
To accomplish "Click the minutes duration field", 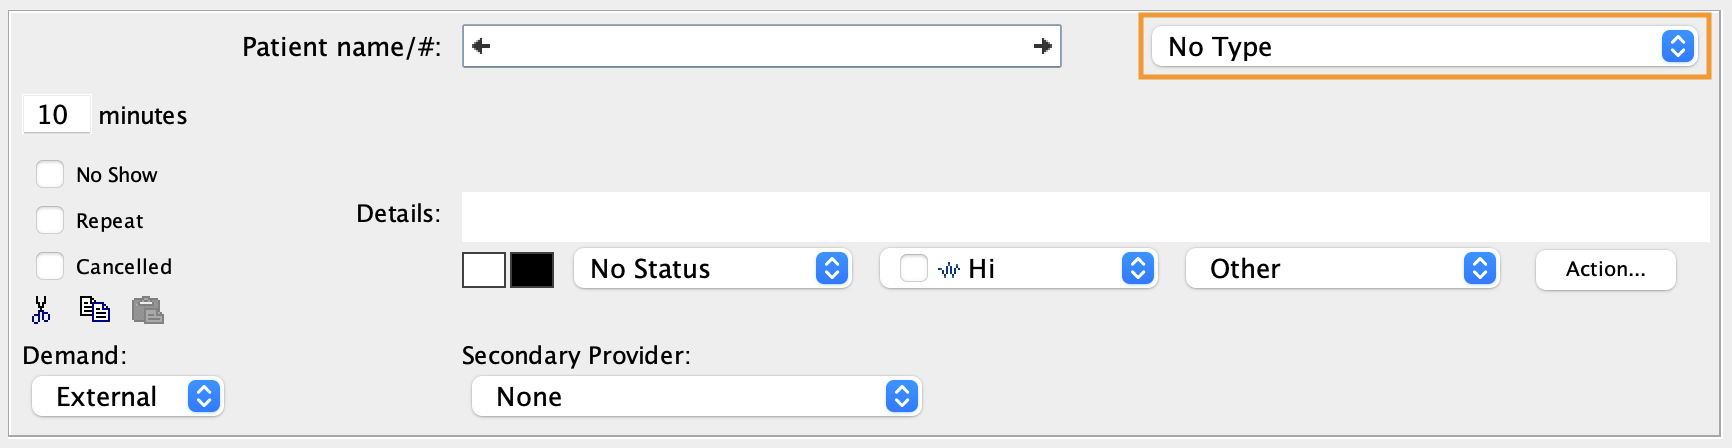I will tap(56, 115).
